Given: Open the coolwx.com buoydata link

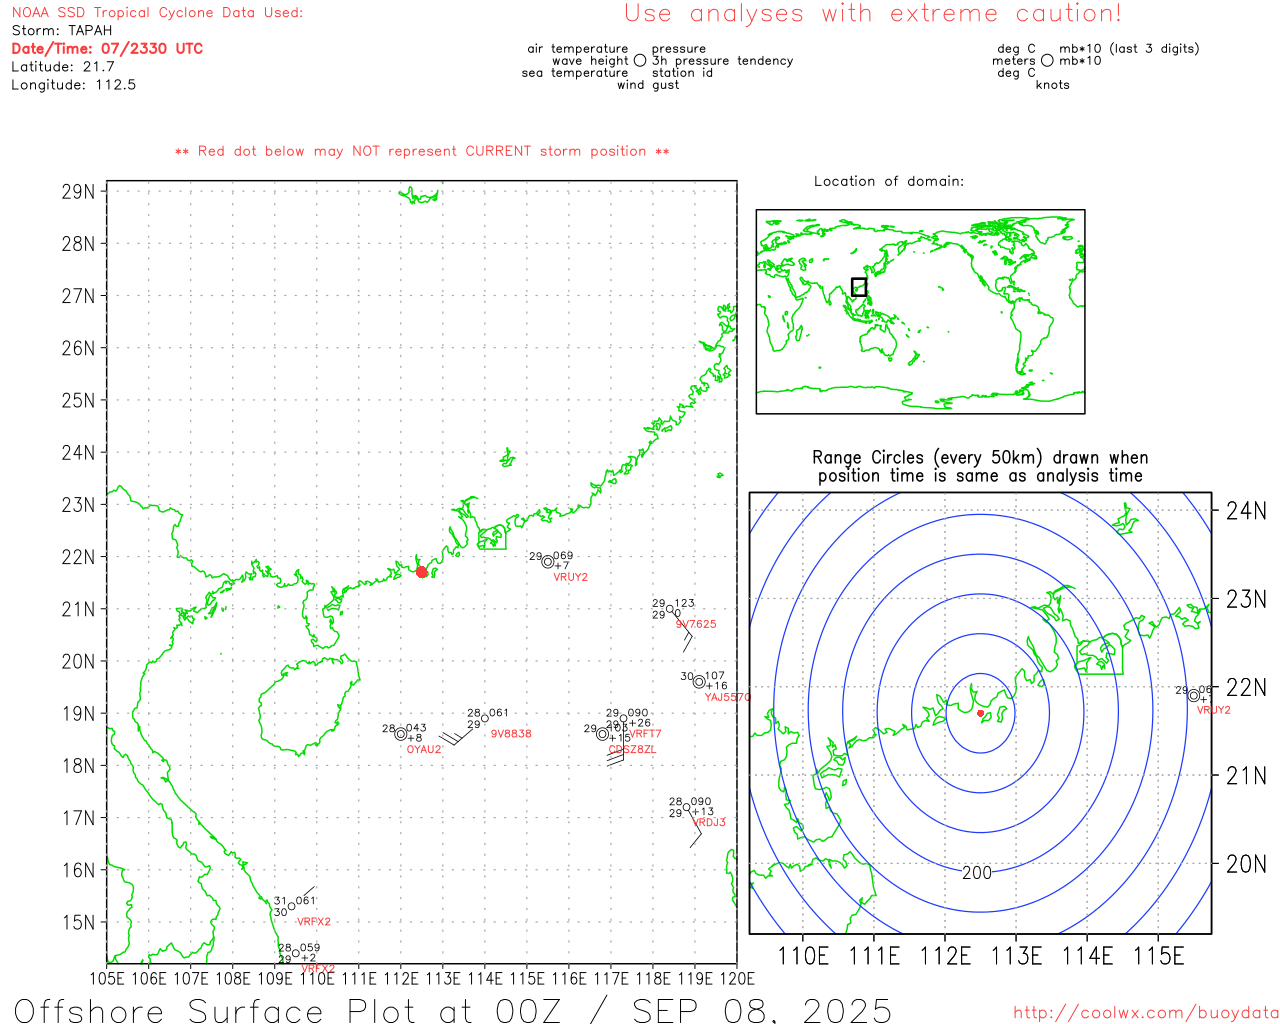Looking at the screenshot, I should pos(1146,1013).
